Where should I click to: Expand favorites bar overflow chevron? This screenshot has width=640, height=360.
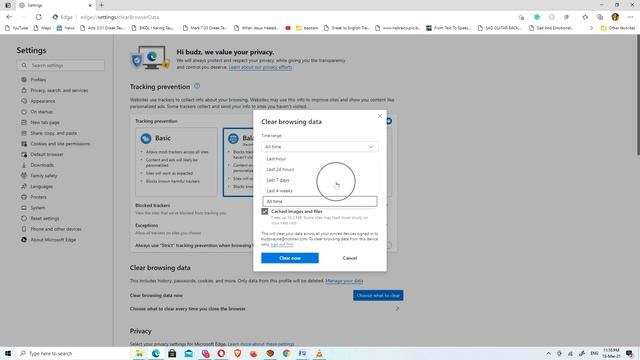pos(591,28)
